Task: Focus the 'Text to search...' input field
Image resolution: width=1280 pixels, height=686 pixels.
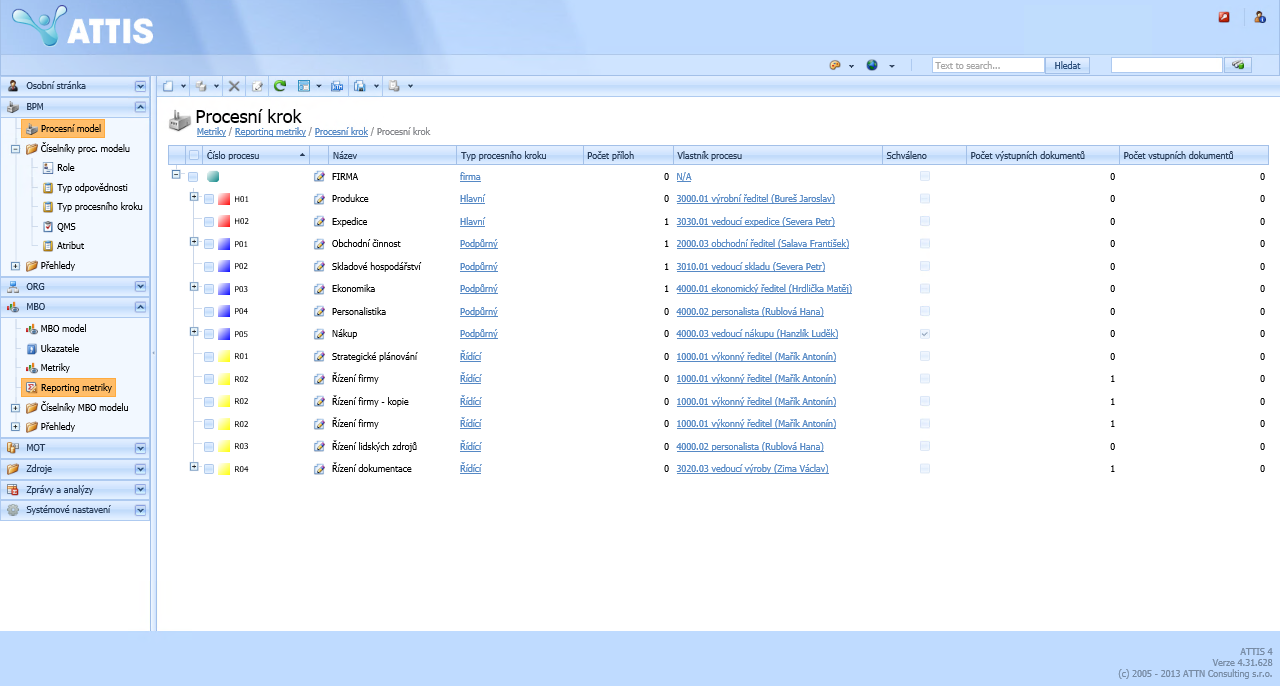Action: [x=988, y=65]
